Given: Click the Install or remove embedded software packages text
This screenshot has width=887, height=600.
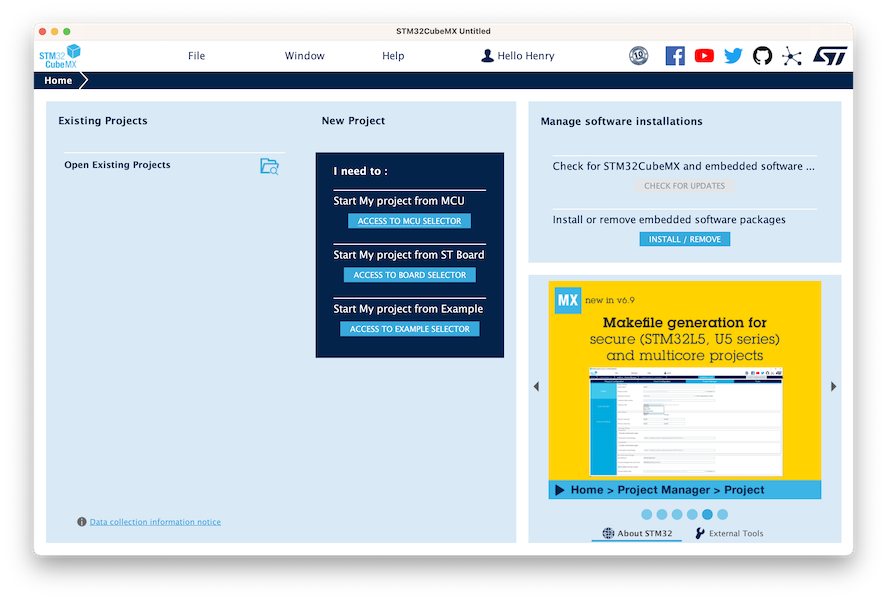Looking at the screenshot, I should (x=669, y=219).
